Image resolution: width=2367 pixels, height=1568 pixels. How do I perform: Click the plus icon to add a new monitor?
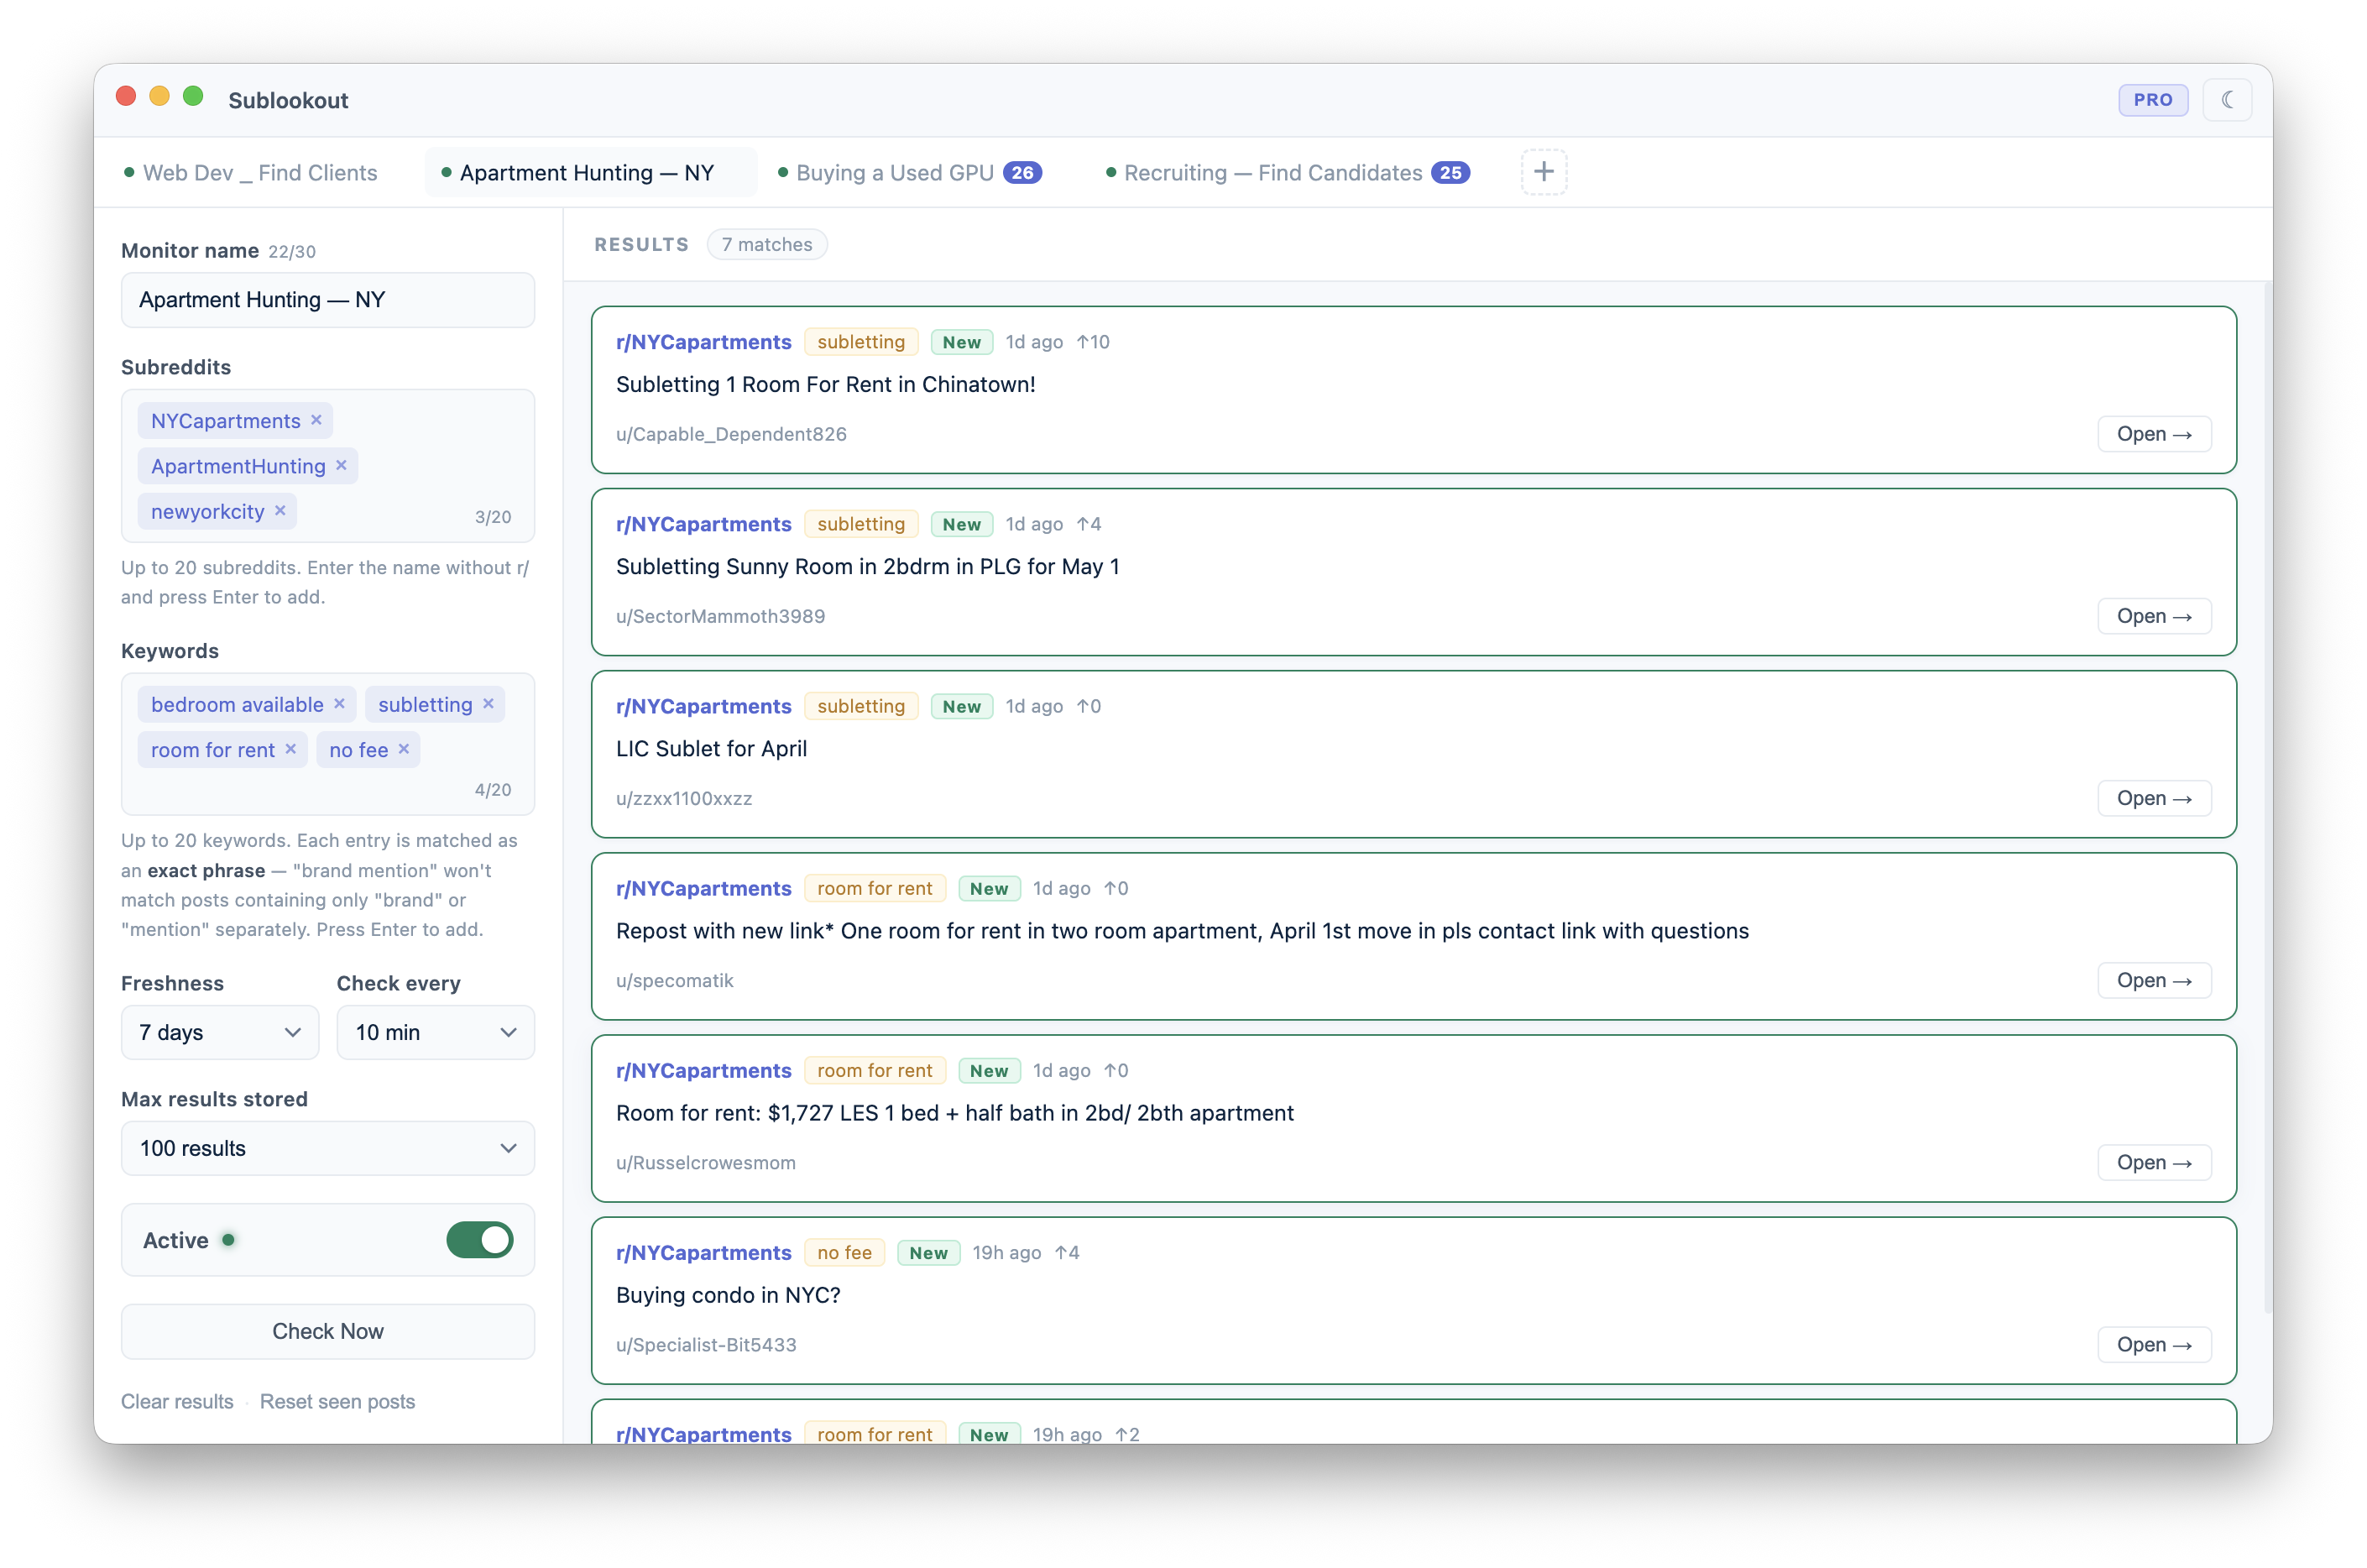coord(1543,171)
